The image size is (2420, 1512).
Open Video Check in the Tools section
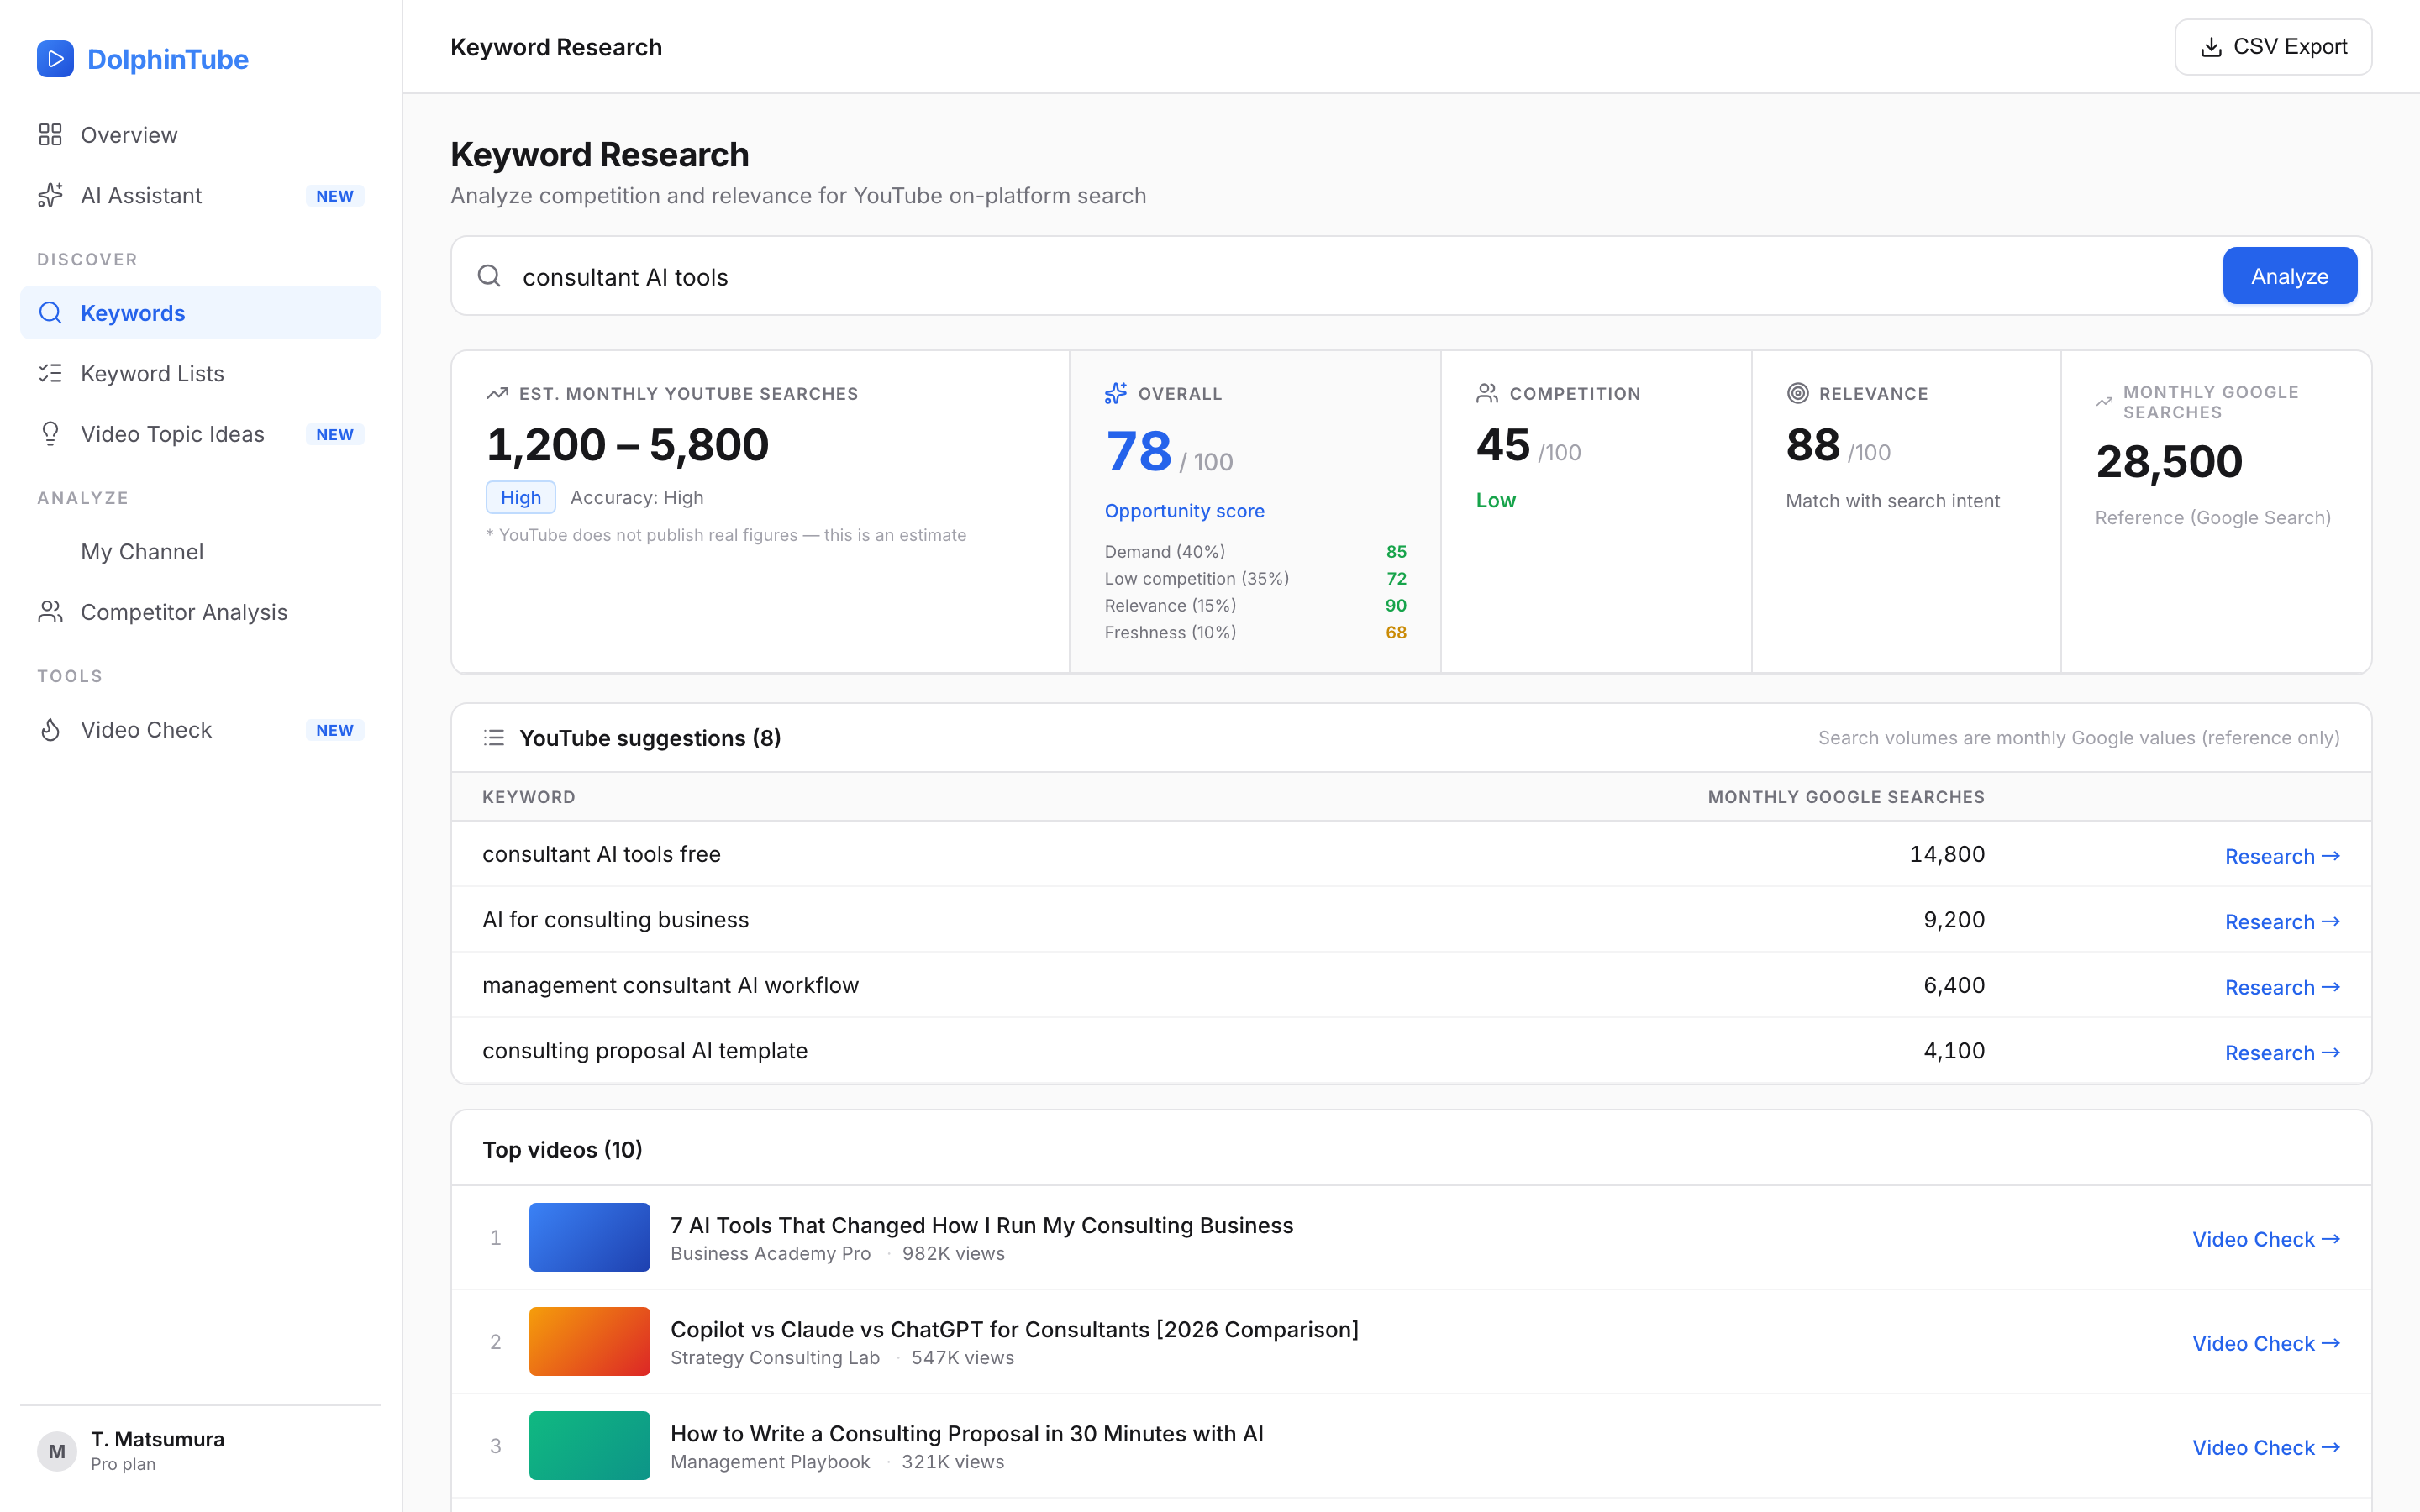(201, 730)
